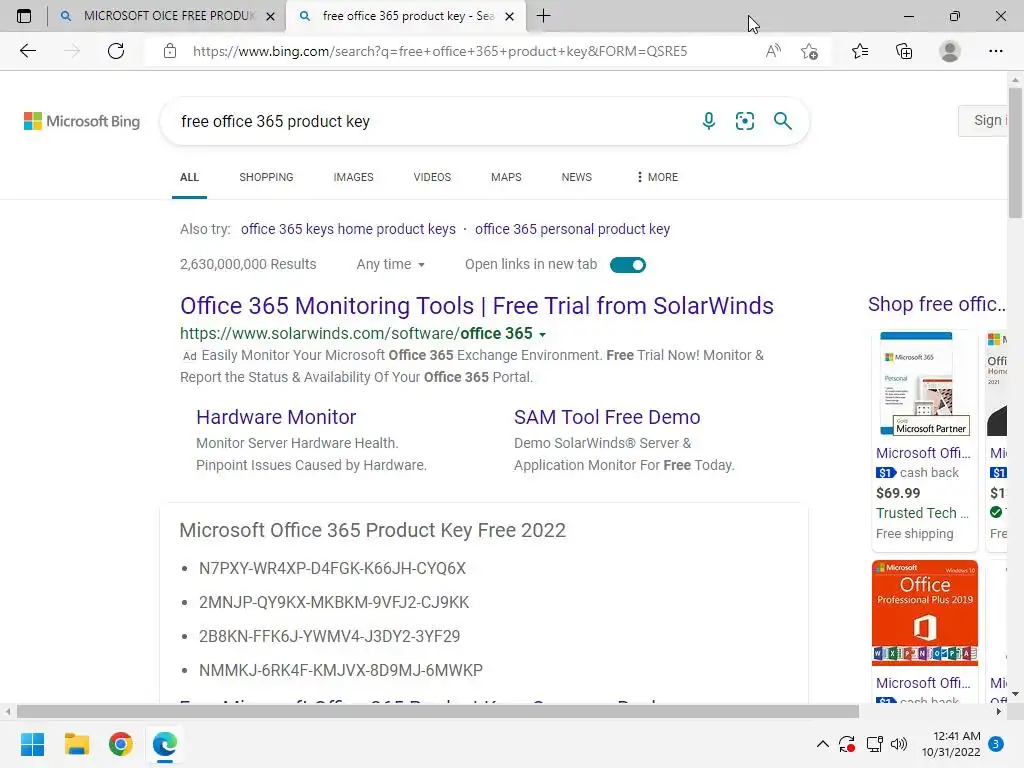Screen dimensions: 1024x768
Task: Open the Hardware Monitor sublink
Action: 276,417
